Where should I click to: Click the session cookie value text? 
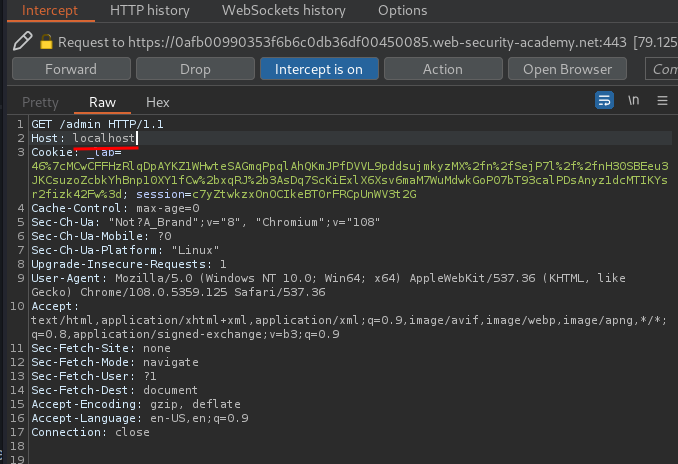(x=304, y=195)
